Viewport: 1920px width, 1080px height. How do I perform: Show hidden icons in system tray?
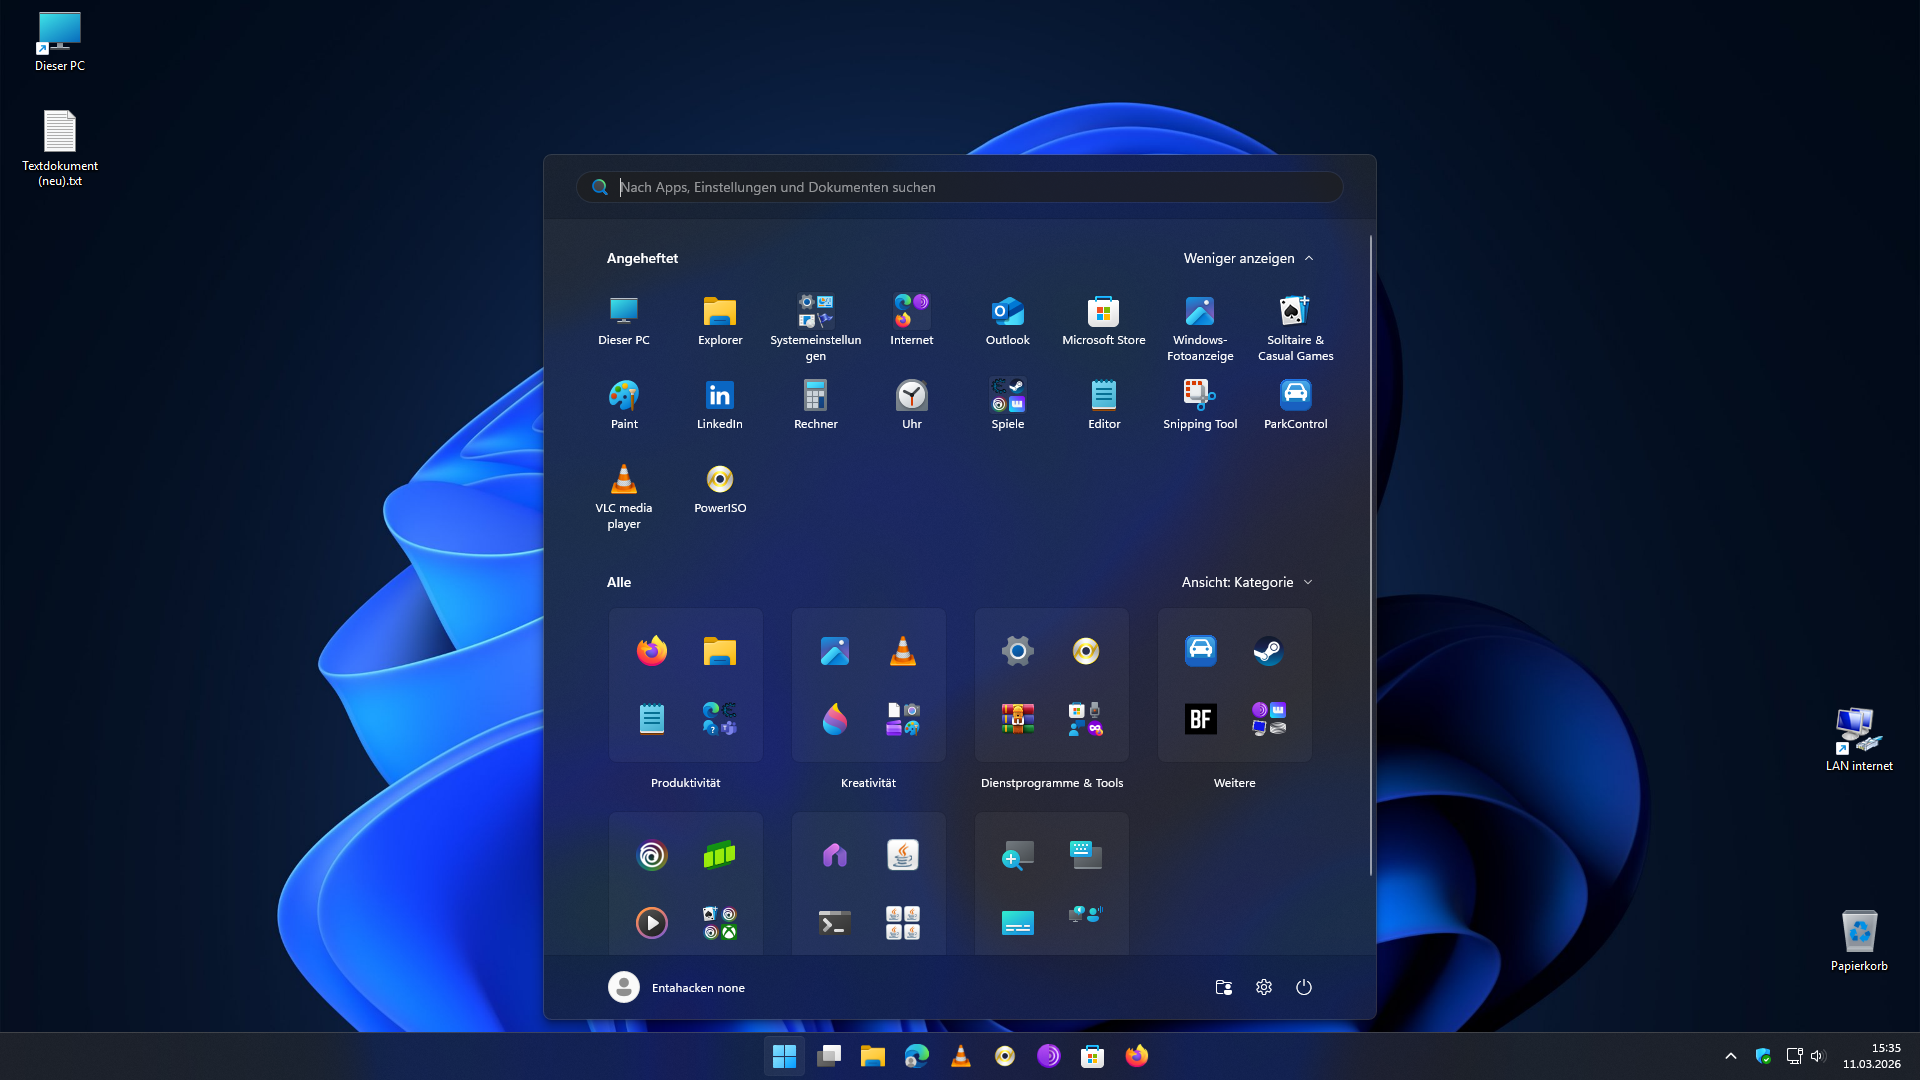click(1731, 1056)
